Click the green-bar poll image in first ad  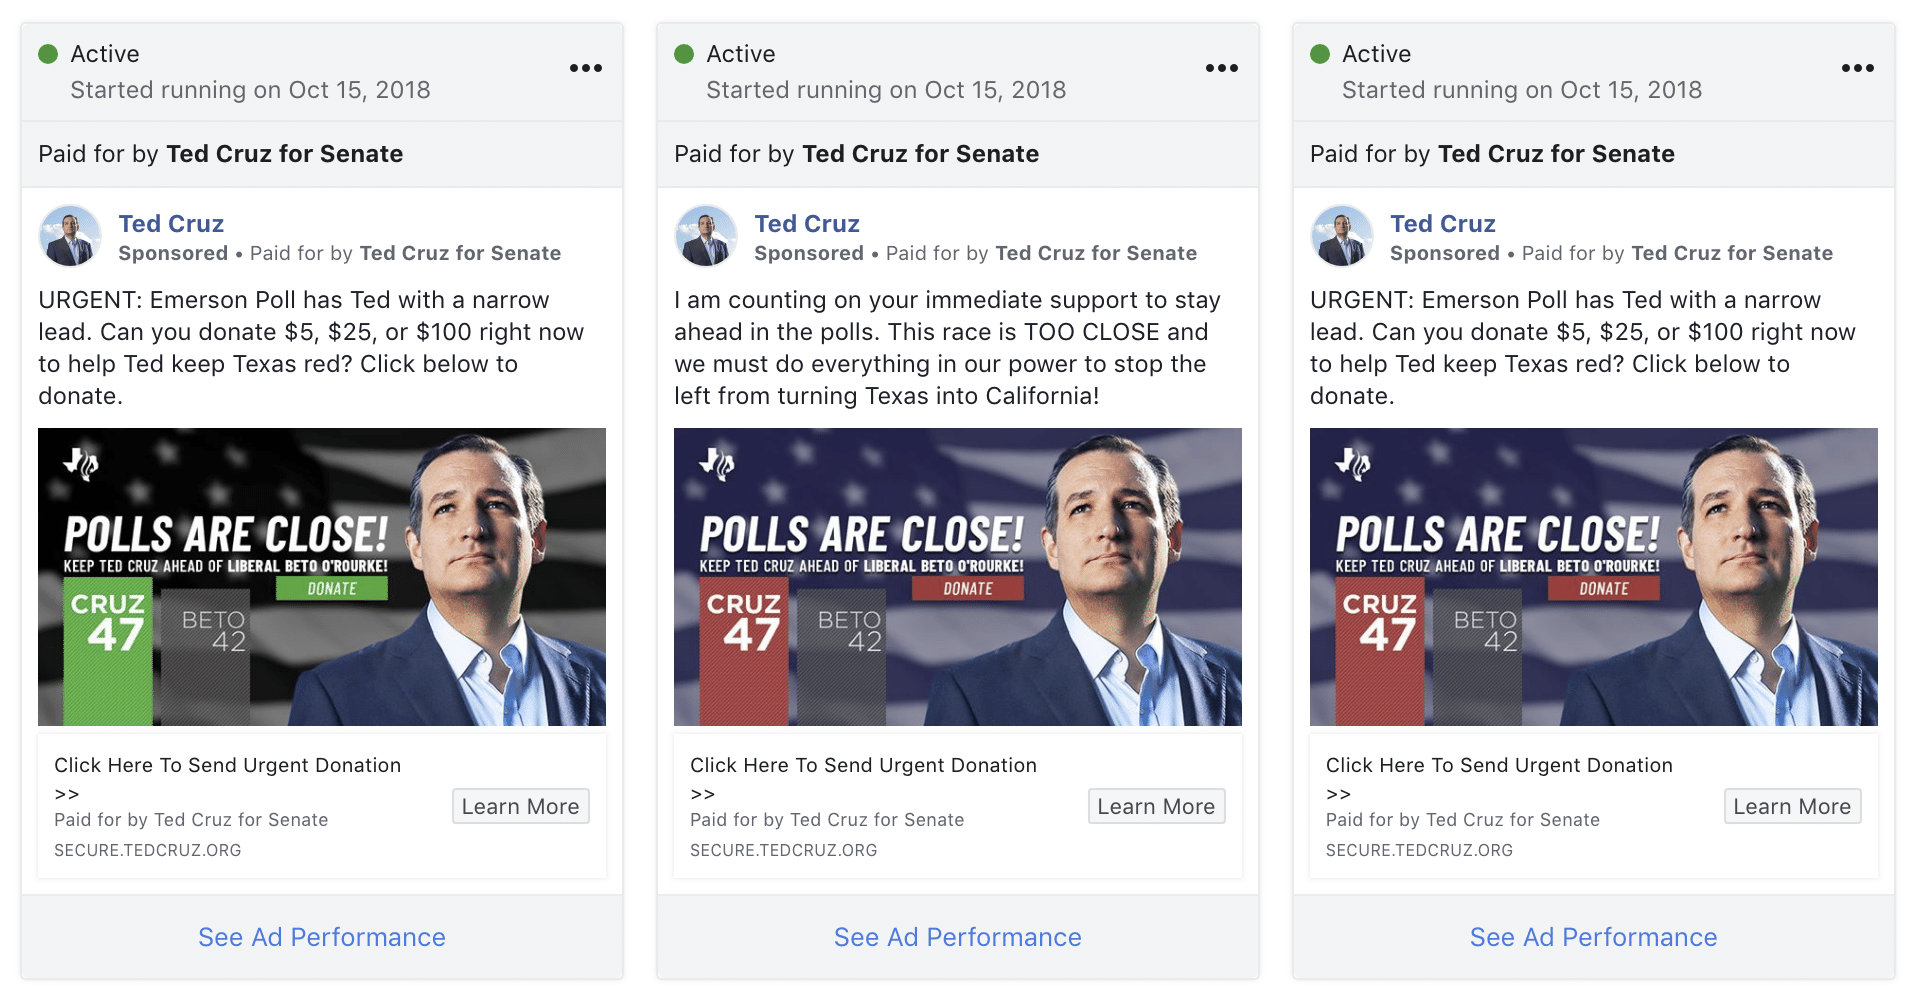coord(322,577)
